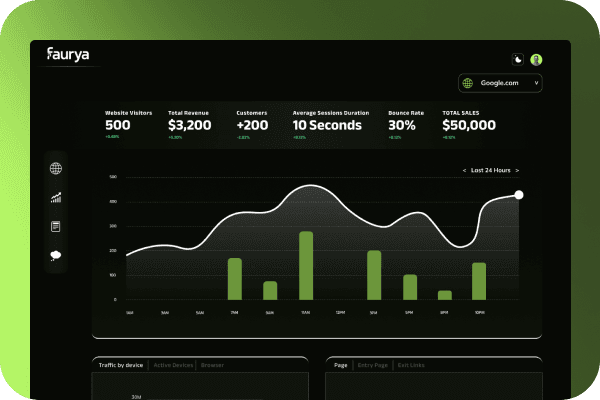600x400 pixels.
Task: Open the globe icon in sidebar
Action: pos(56,168)
